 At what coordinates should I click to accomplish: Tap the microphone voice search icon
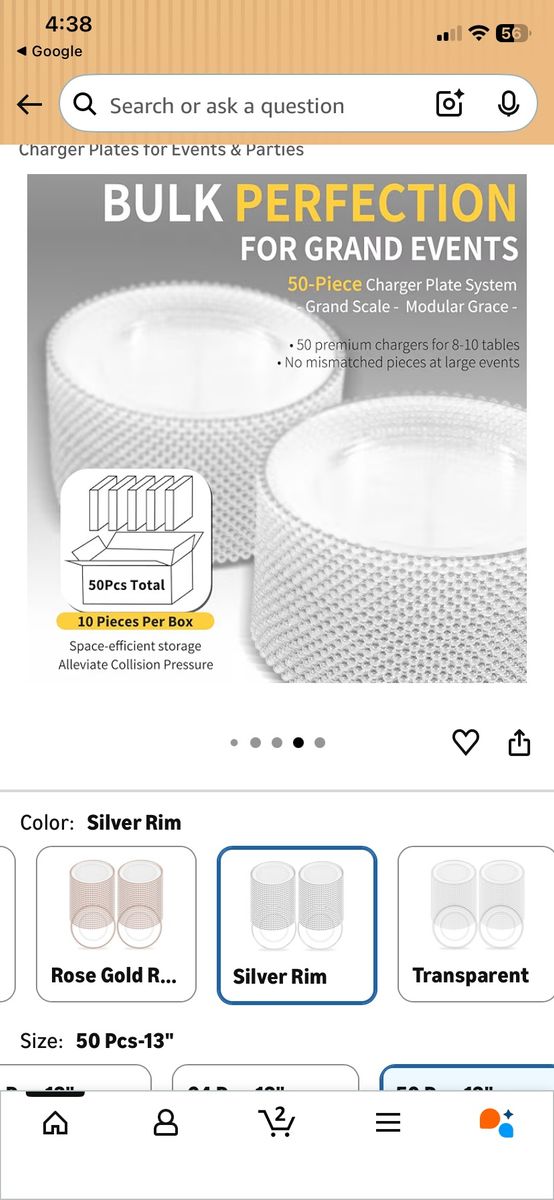click(x=508, y=104)
